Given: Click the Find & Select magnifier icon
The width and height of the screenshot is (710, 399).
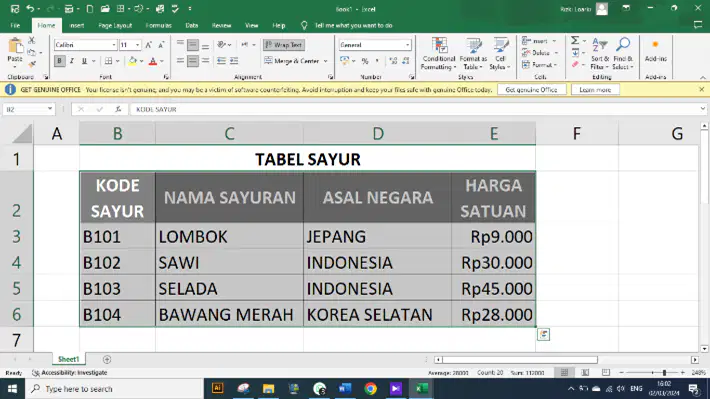Looking at the screenshot, I should click(623, 45).
